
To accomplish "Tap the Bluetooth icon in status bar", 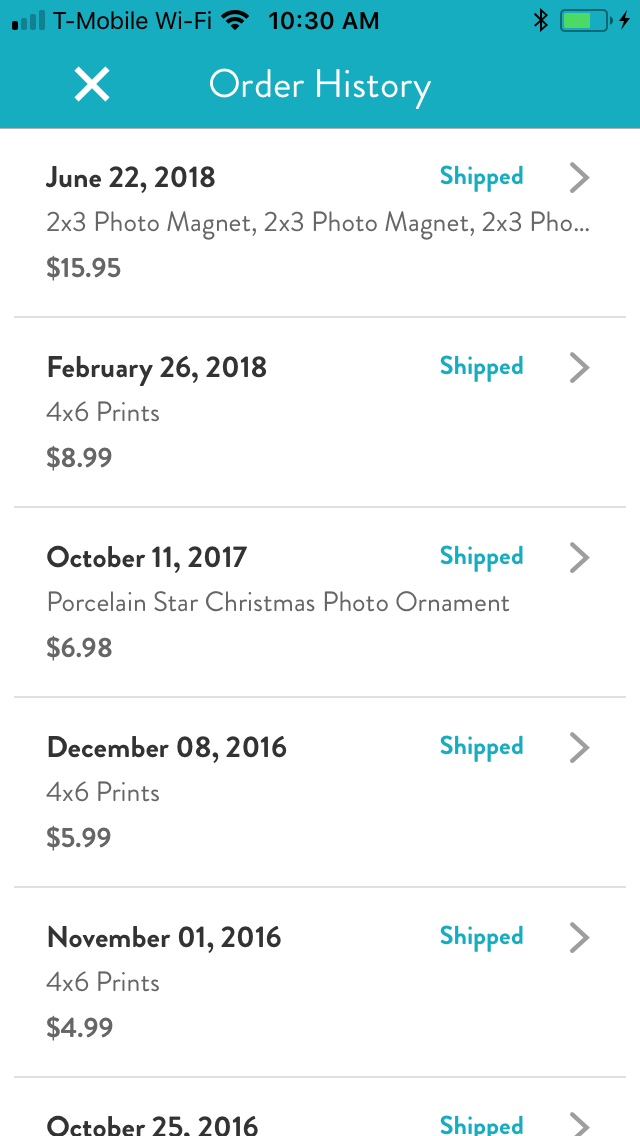I will [541, 18].
